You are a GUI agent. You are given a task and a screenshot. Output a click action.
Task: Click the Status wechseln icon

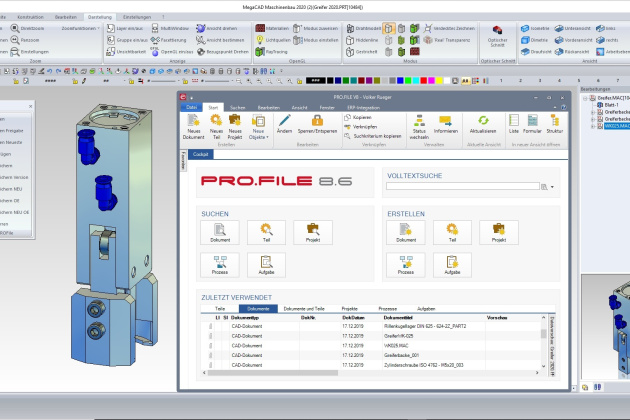click(420, 122)
